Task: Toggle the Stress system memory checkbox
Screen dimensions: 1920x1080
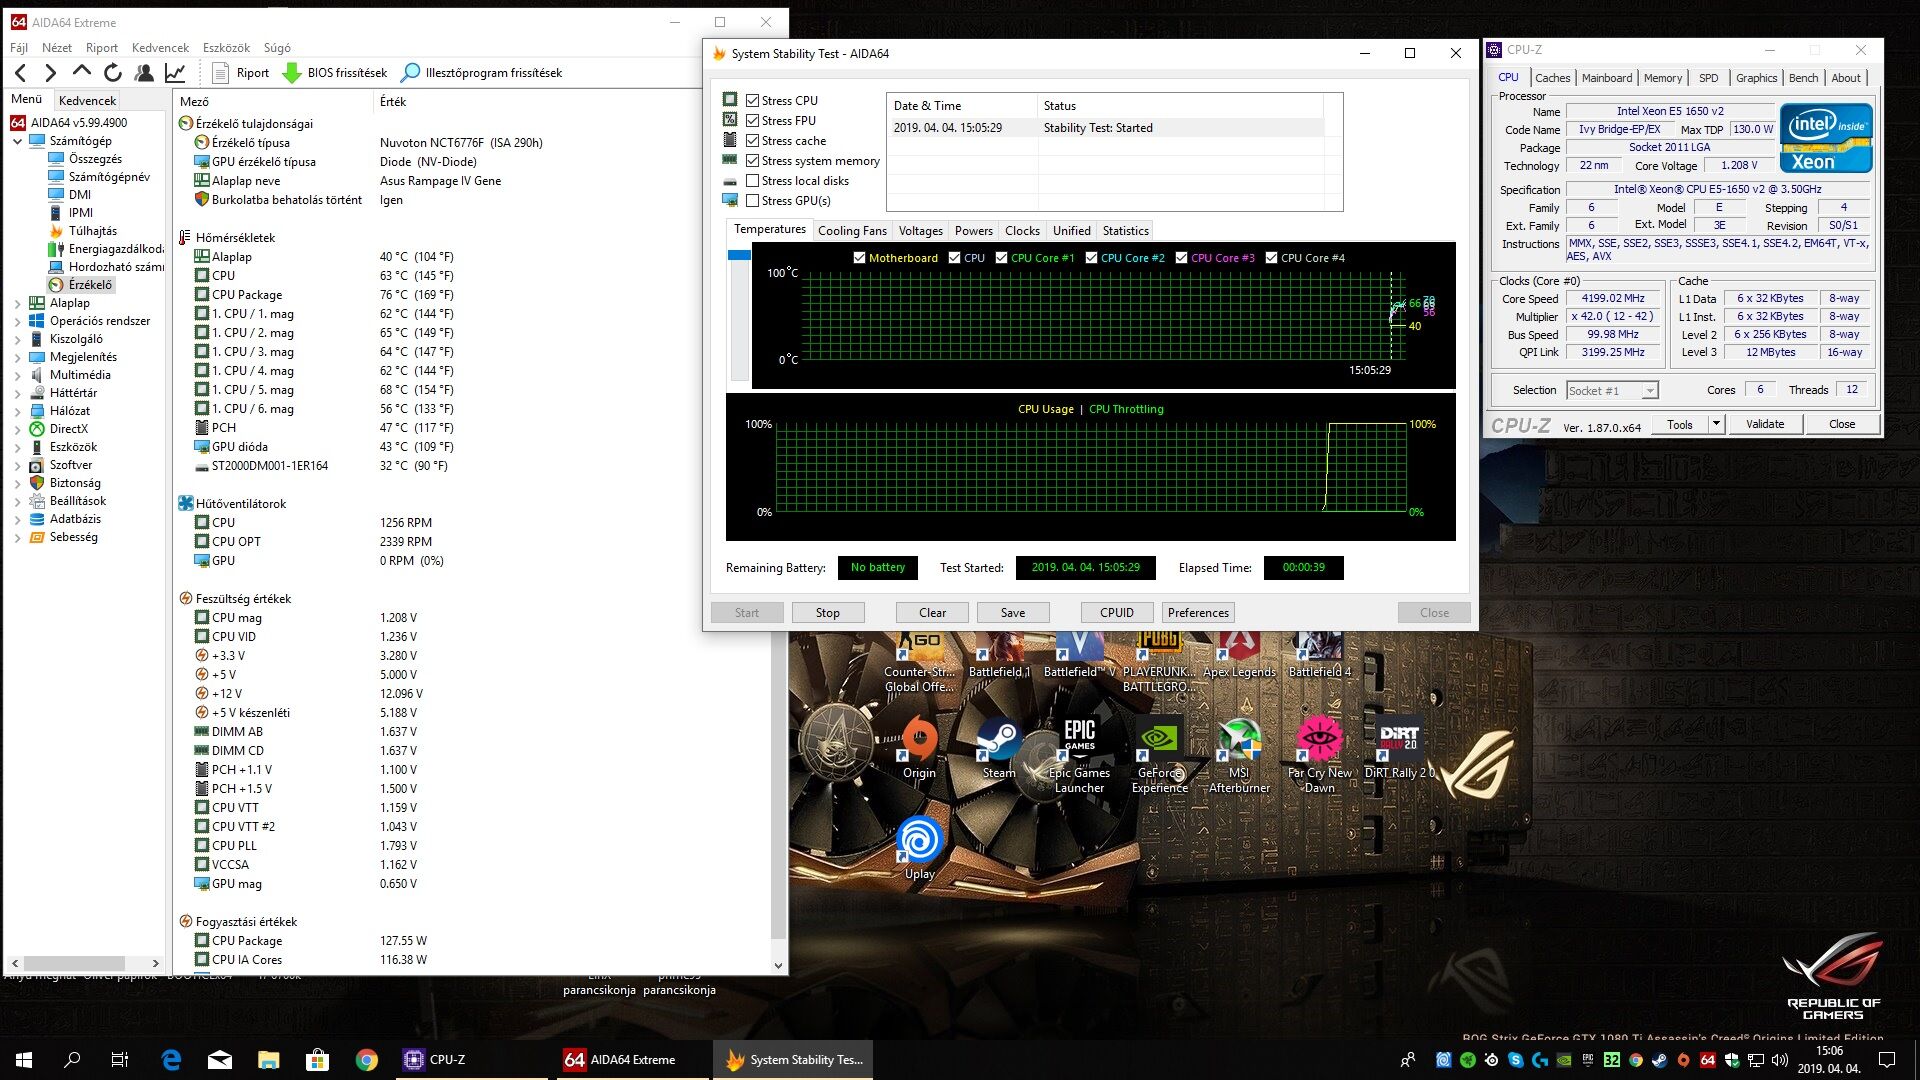Action: (x=752, y=160)
